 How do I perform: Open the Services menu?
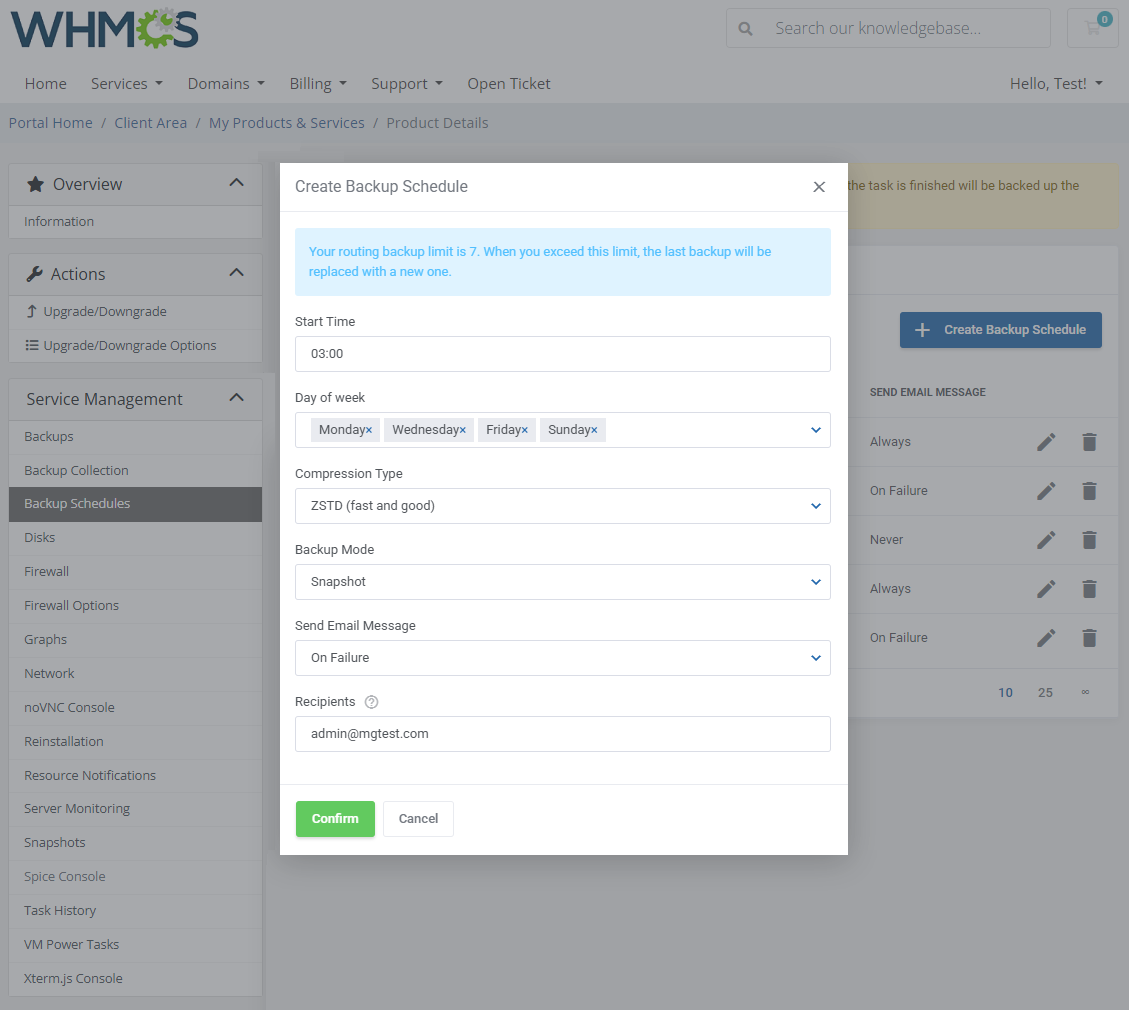tap(127, 84)
